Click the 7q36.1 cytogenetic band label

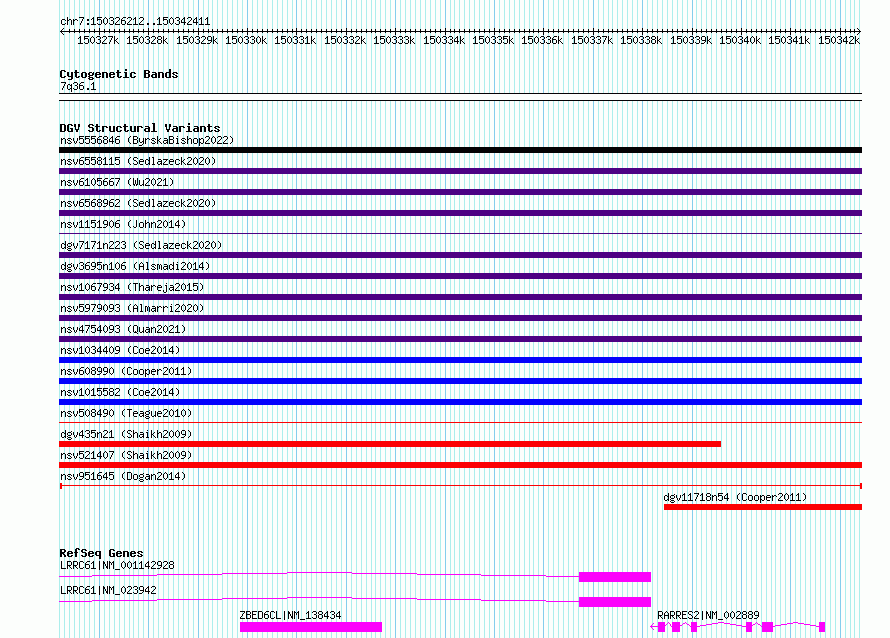78,86
